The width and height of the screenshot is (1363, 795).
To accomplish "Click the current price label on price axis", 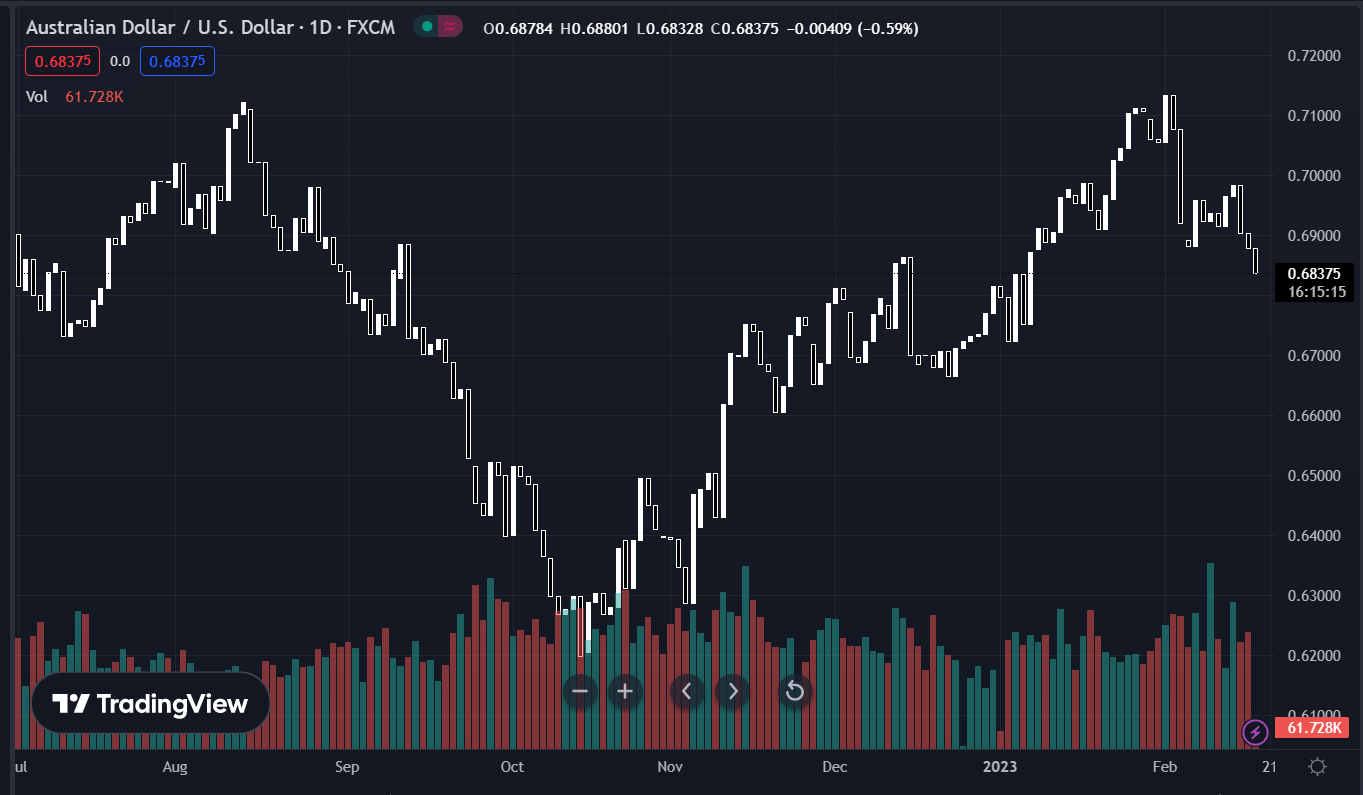I will [1314, 274].
